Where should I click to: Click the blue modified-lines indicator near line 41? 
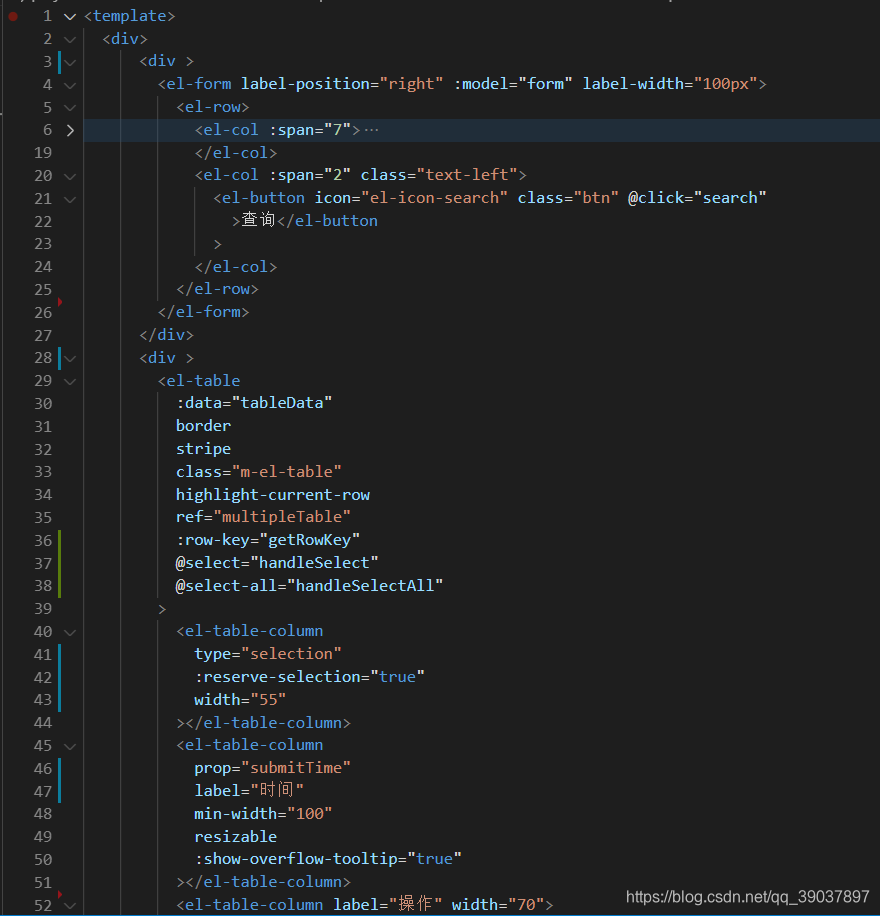60,654
